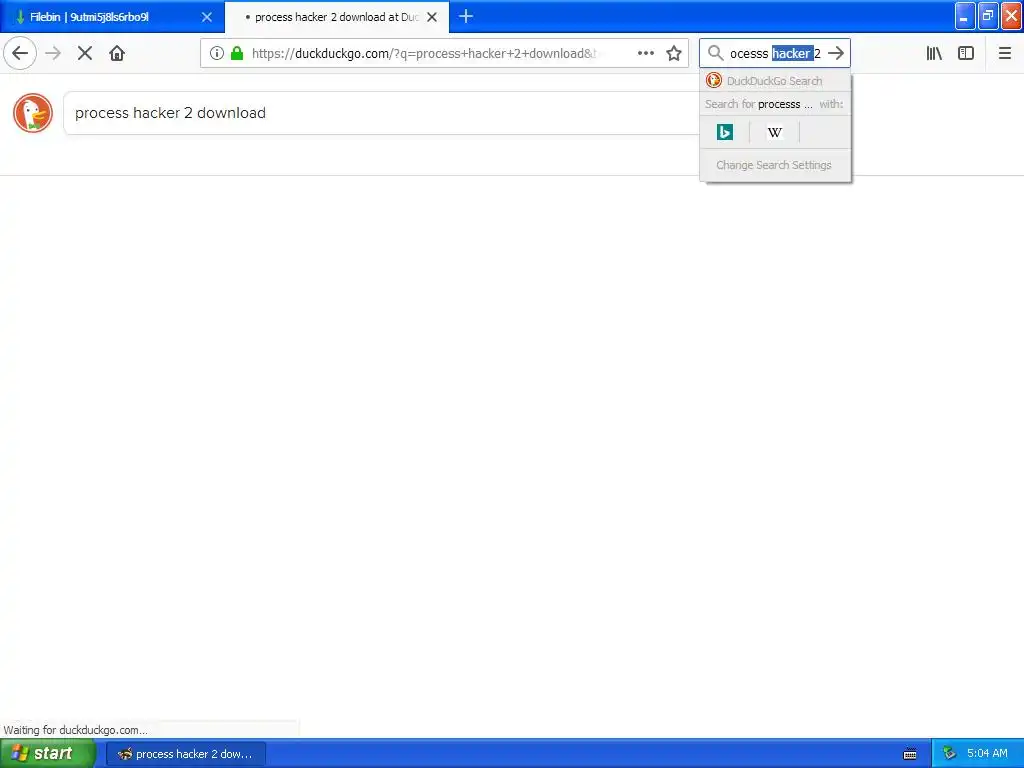1024x768 pixels.
Task: Click inside the browser search bar text
Action: click(x=775, y=54)
